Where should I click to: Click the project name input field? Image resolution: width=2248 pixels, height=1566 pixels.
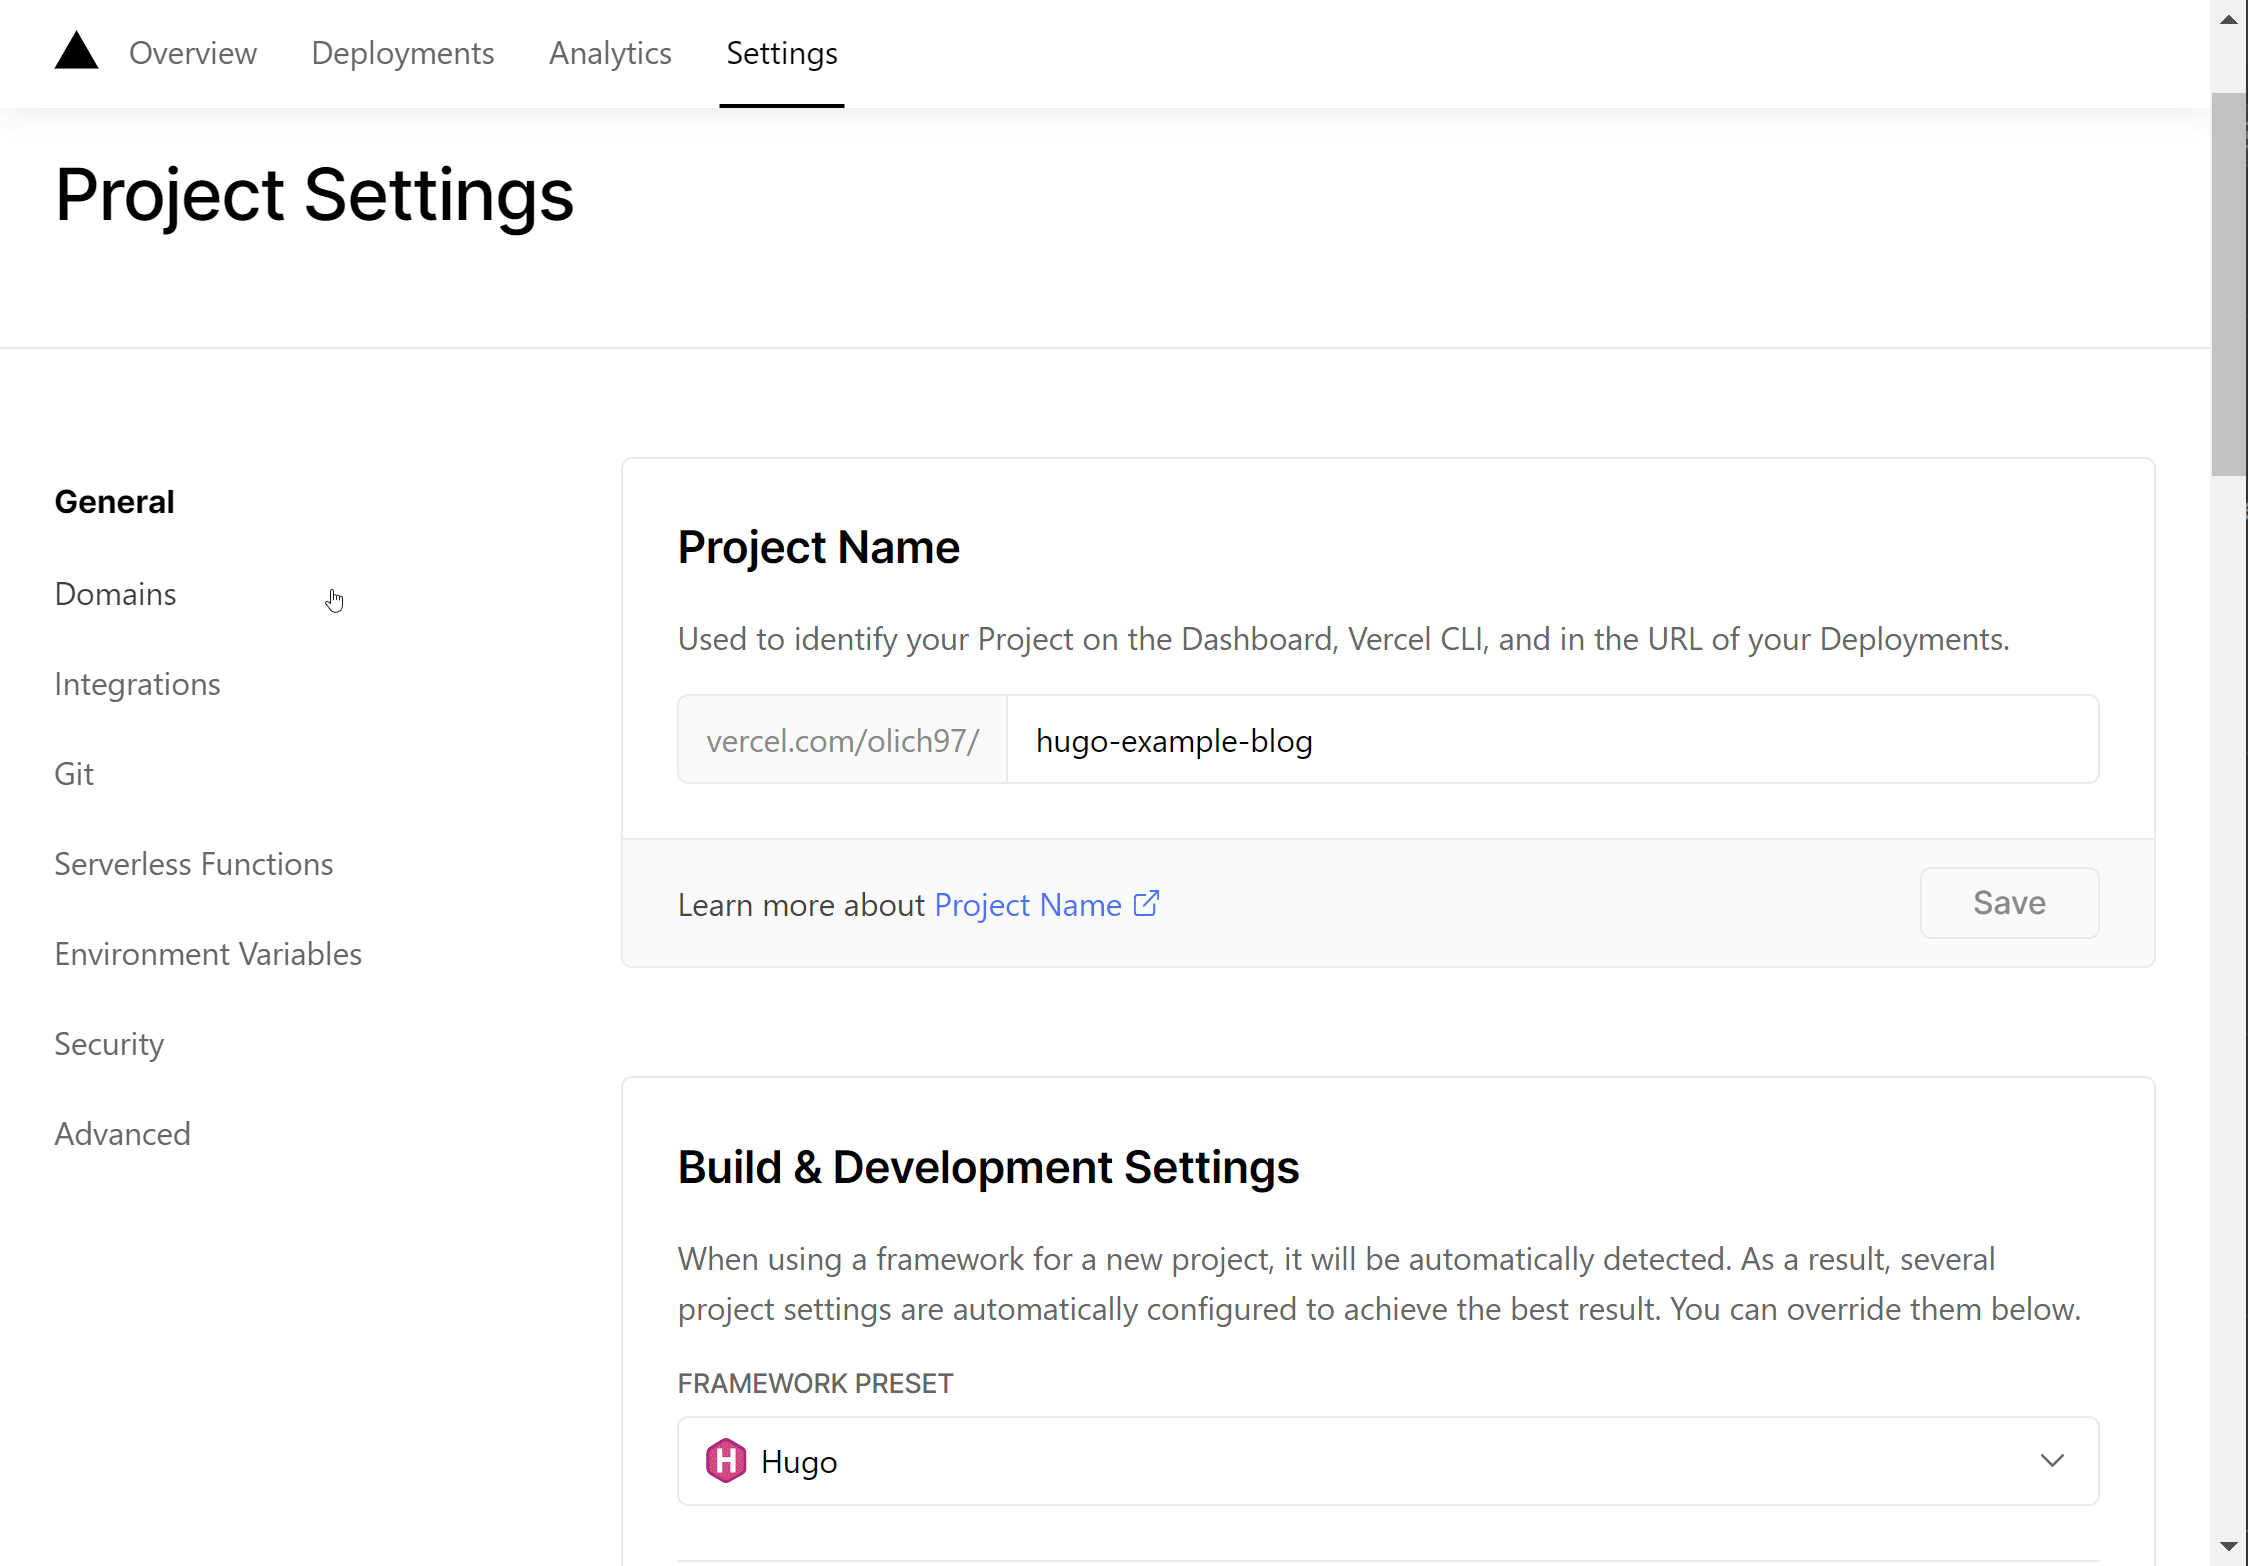[x=1550, y=740]
